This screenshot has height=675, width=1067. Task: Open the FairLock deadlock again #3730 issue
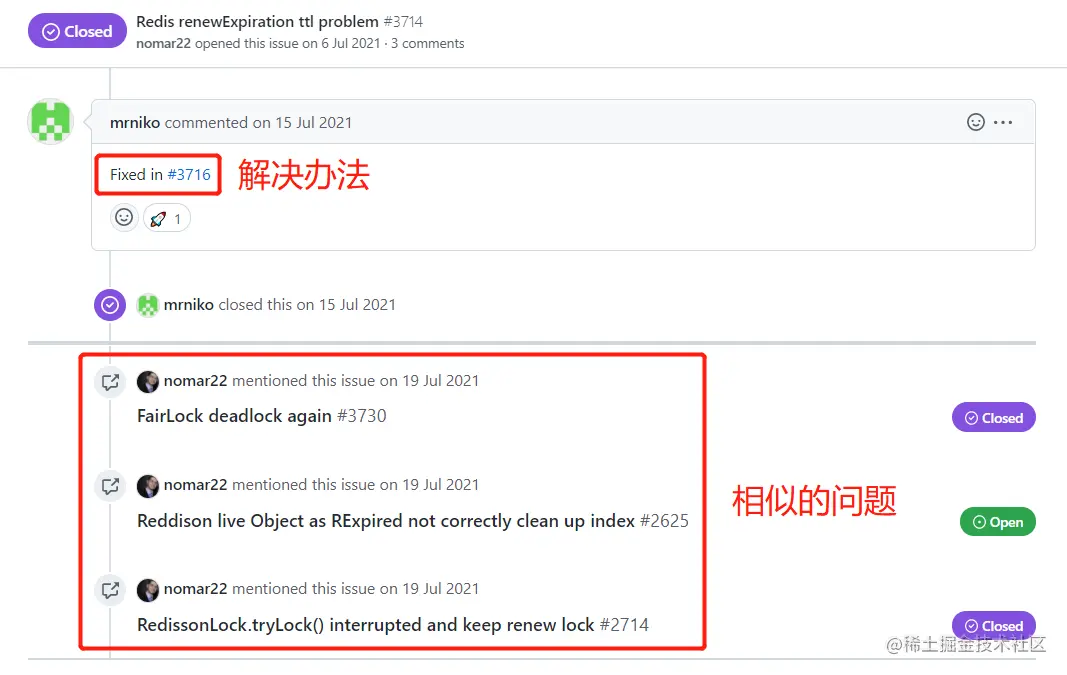261,416
